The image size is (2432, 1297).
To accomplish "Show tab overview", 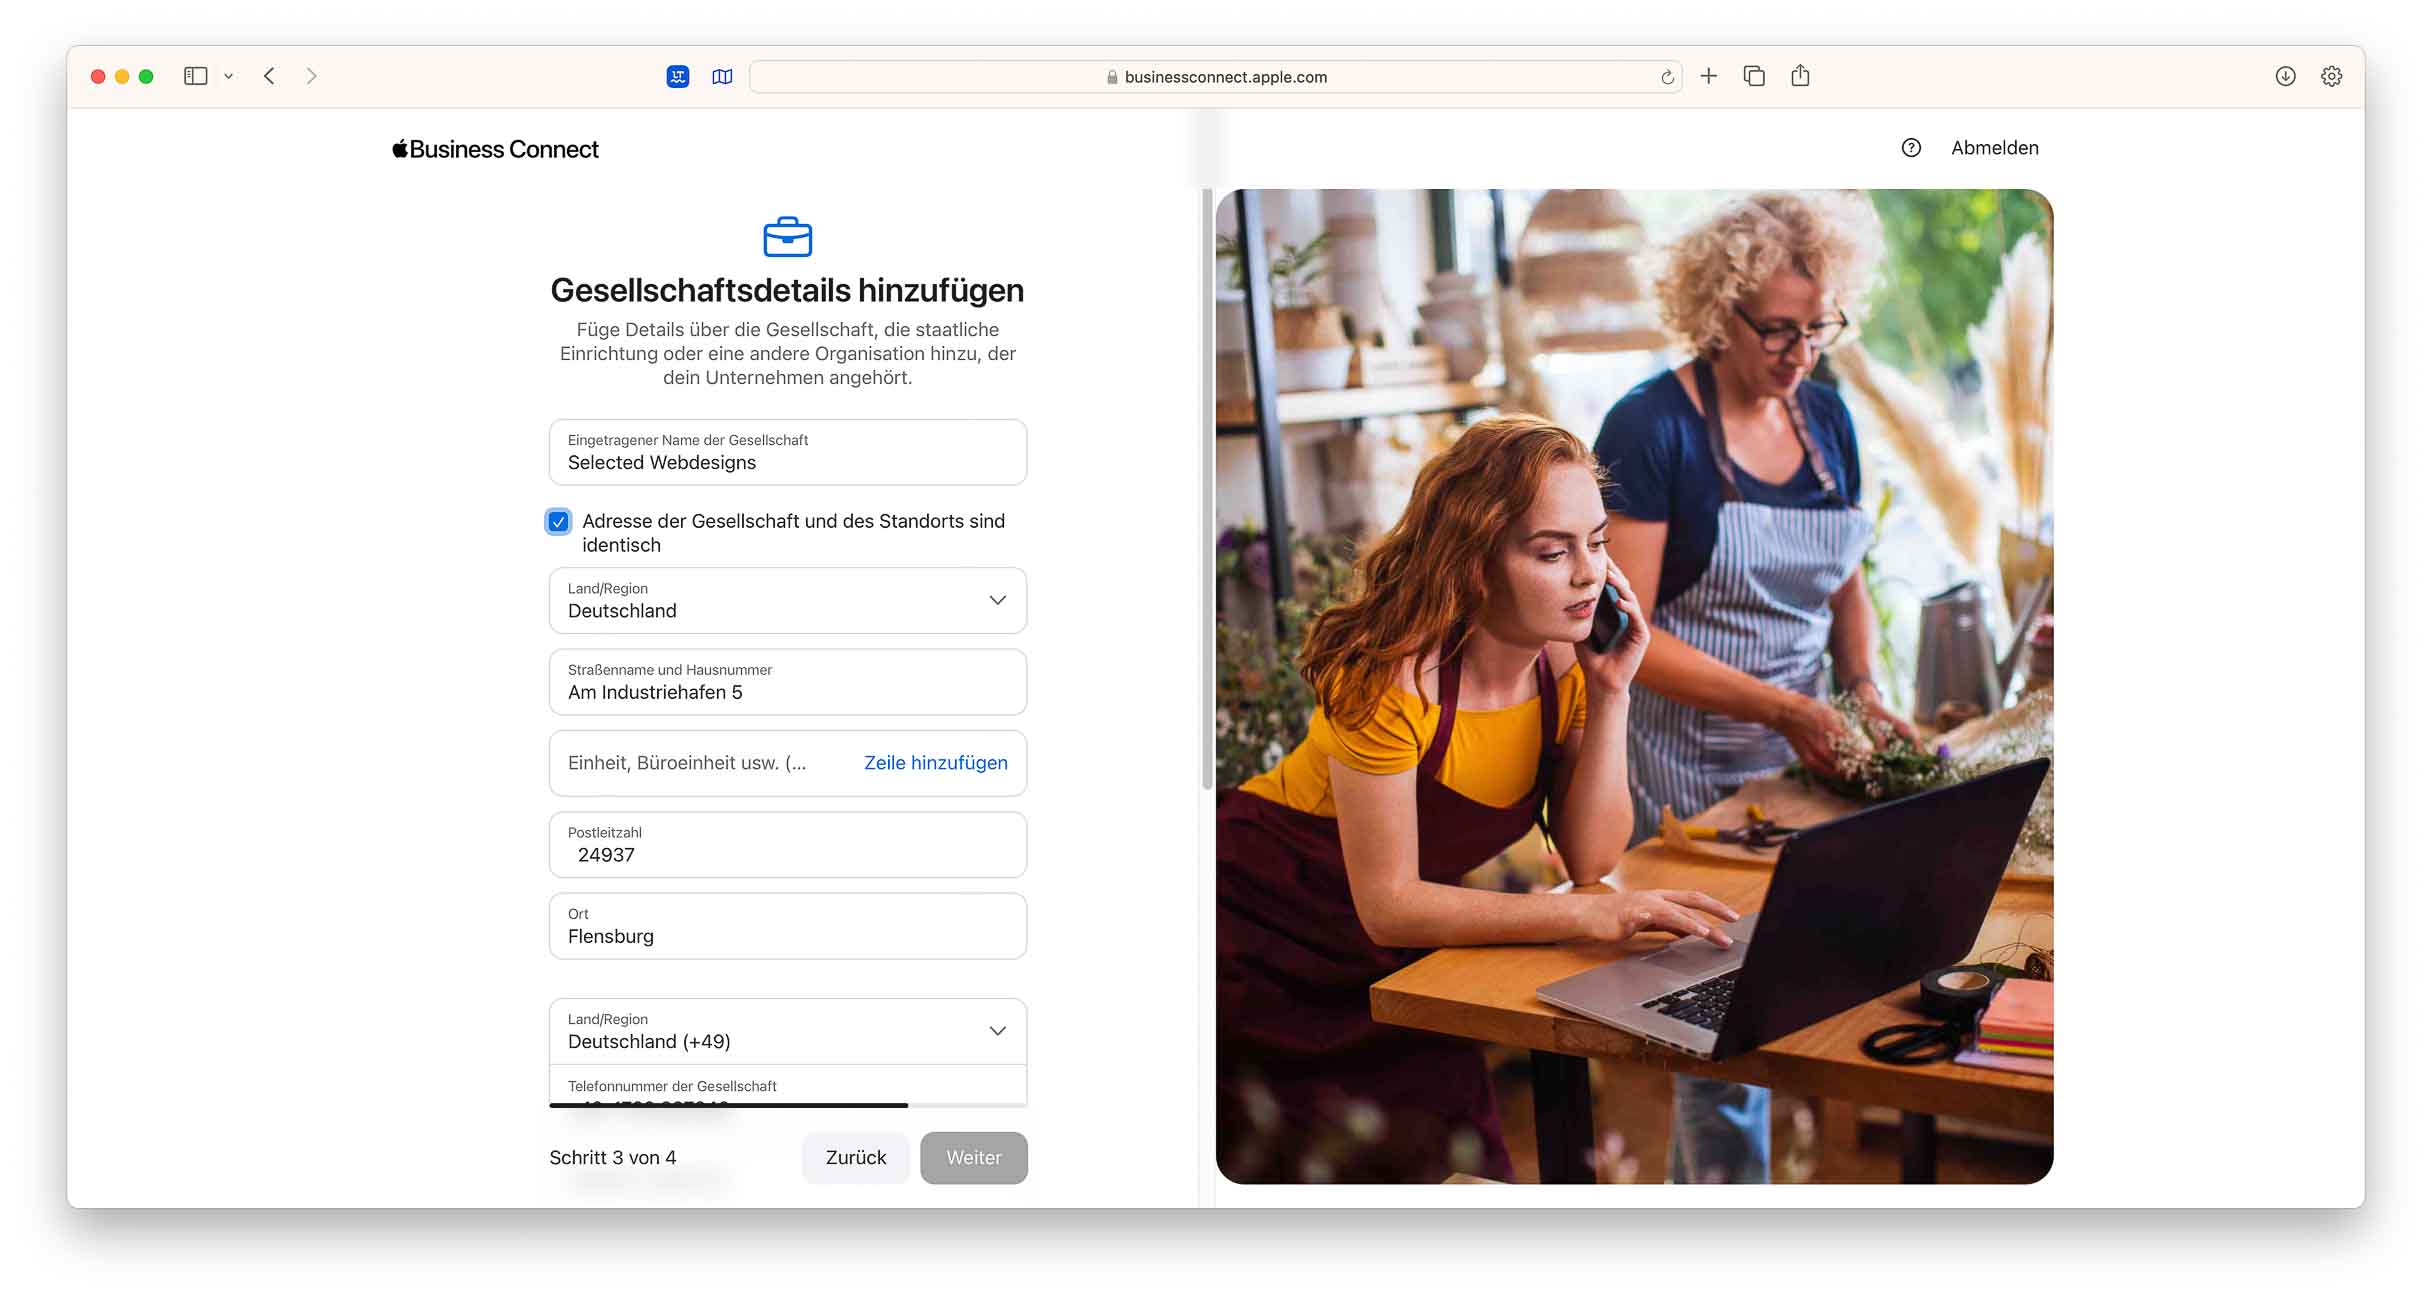I will [1754, 76].
